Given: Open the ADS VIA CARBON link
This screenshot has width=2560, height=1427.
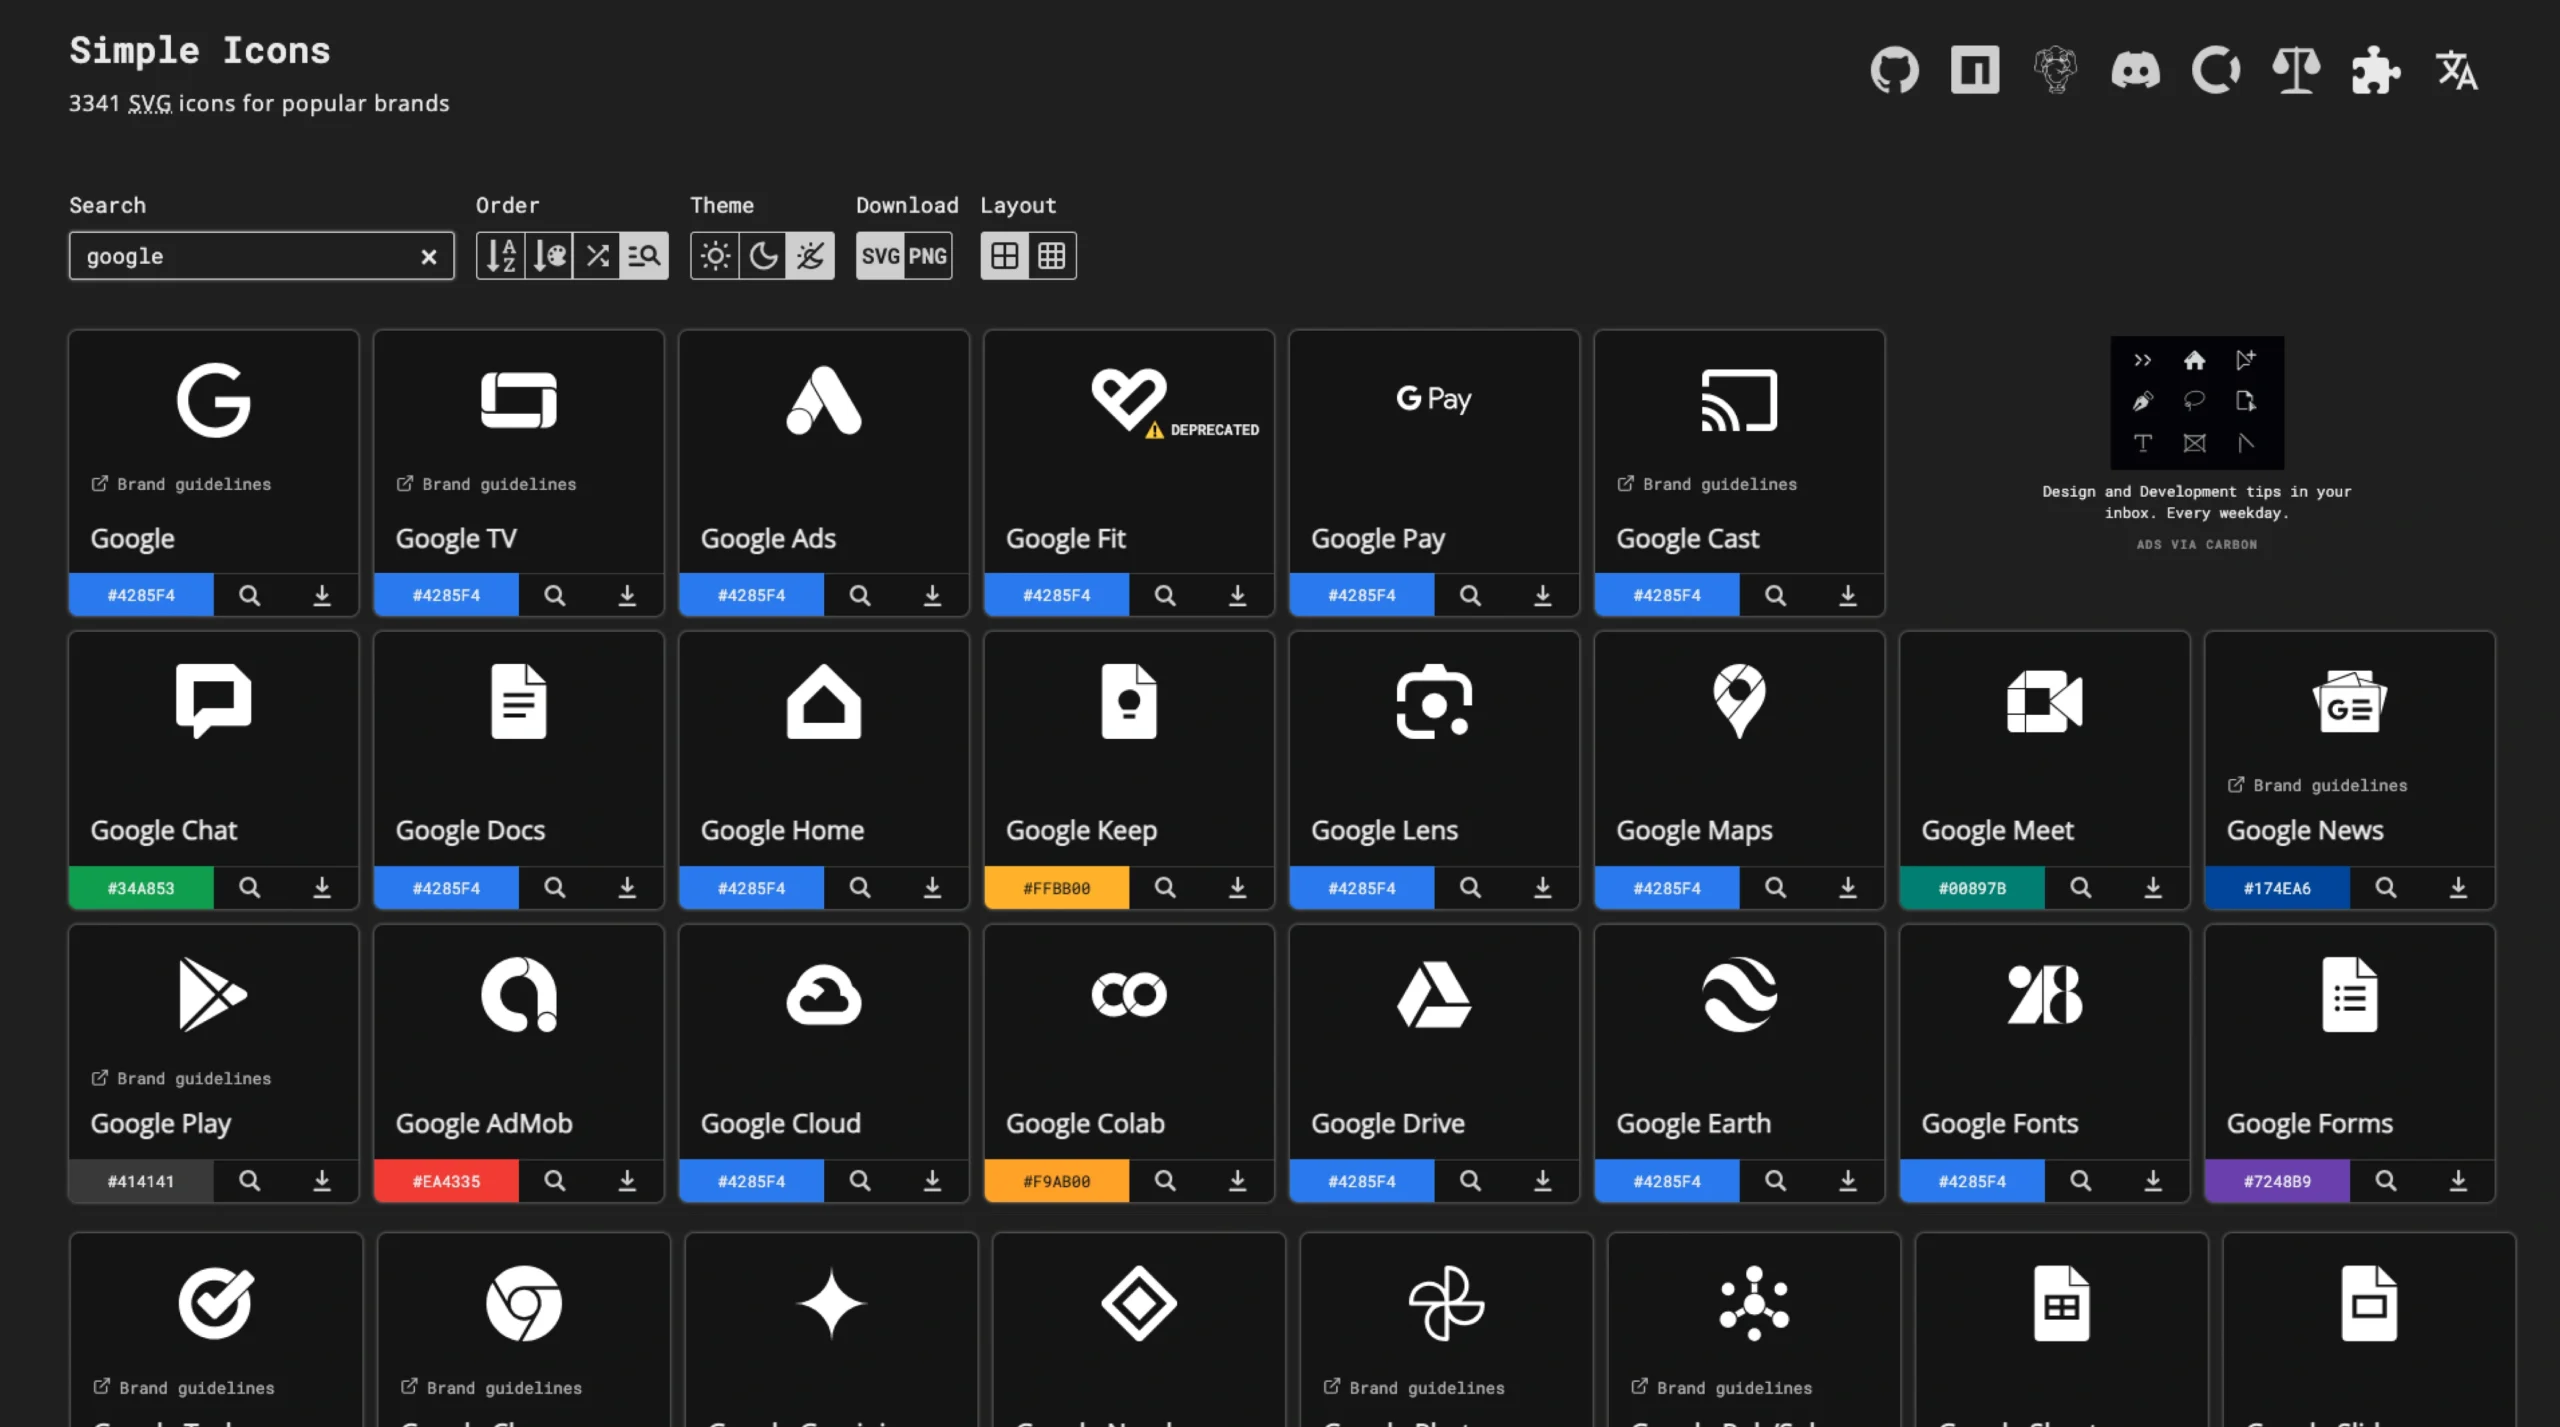Looking at the screenshot, I should pos(2197,545).
